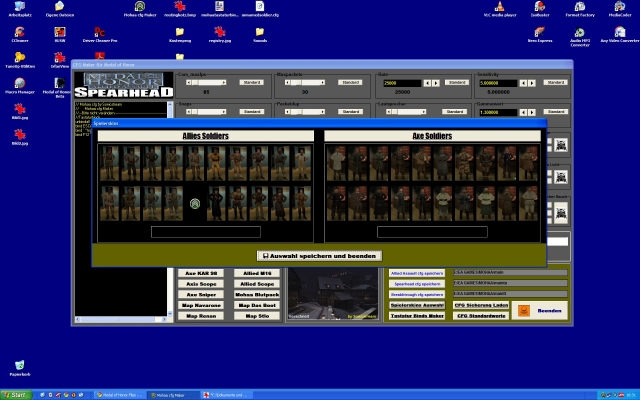Decrease Rate with left arrow stepper
This screenshot has height=400, width=640.
point(427,83)
